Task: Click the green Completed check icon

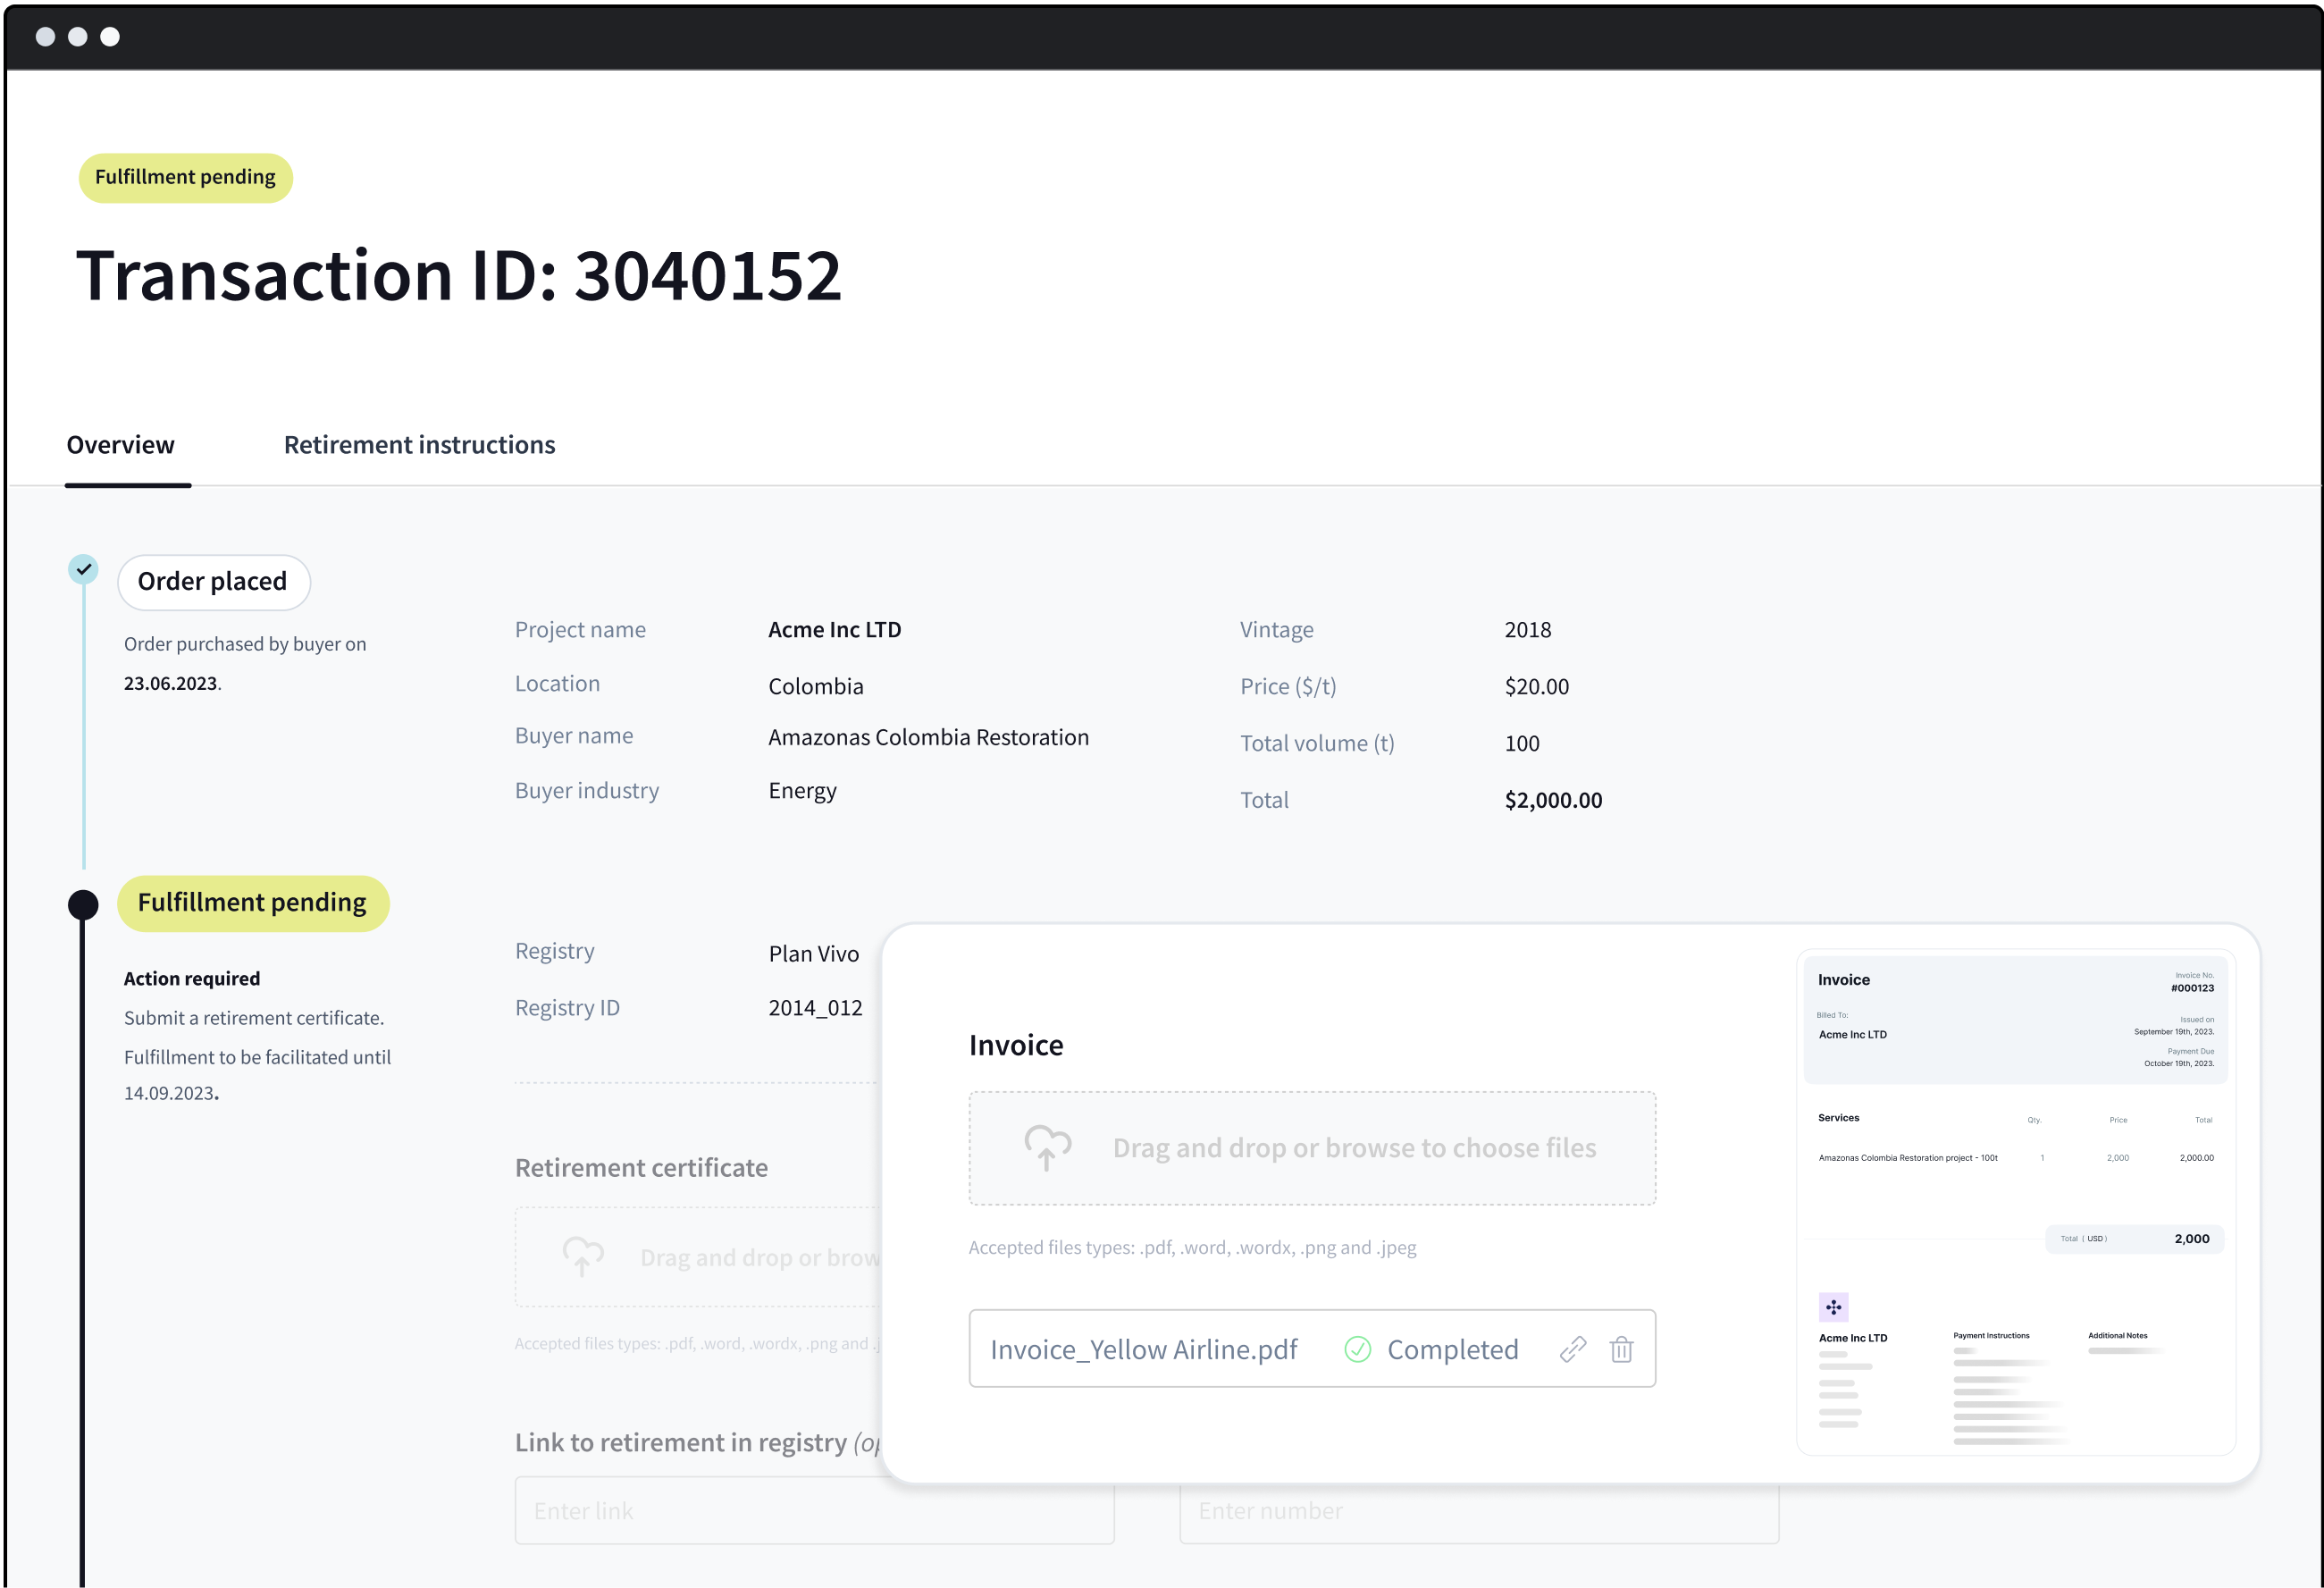Action: pyautogui.click(x=1357, y=1349)
